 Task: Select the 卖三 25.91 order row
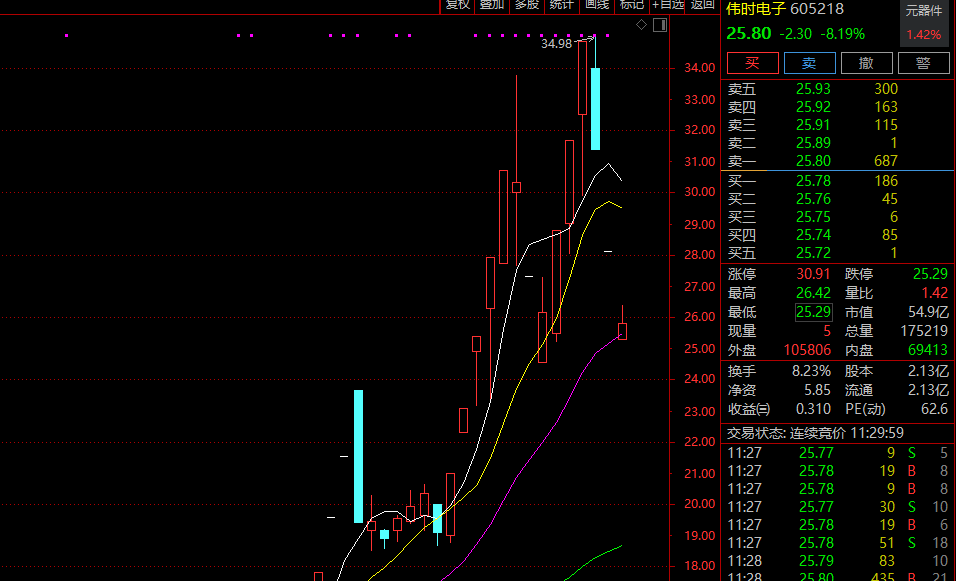point(838,125)
